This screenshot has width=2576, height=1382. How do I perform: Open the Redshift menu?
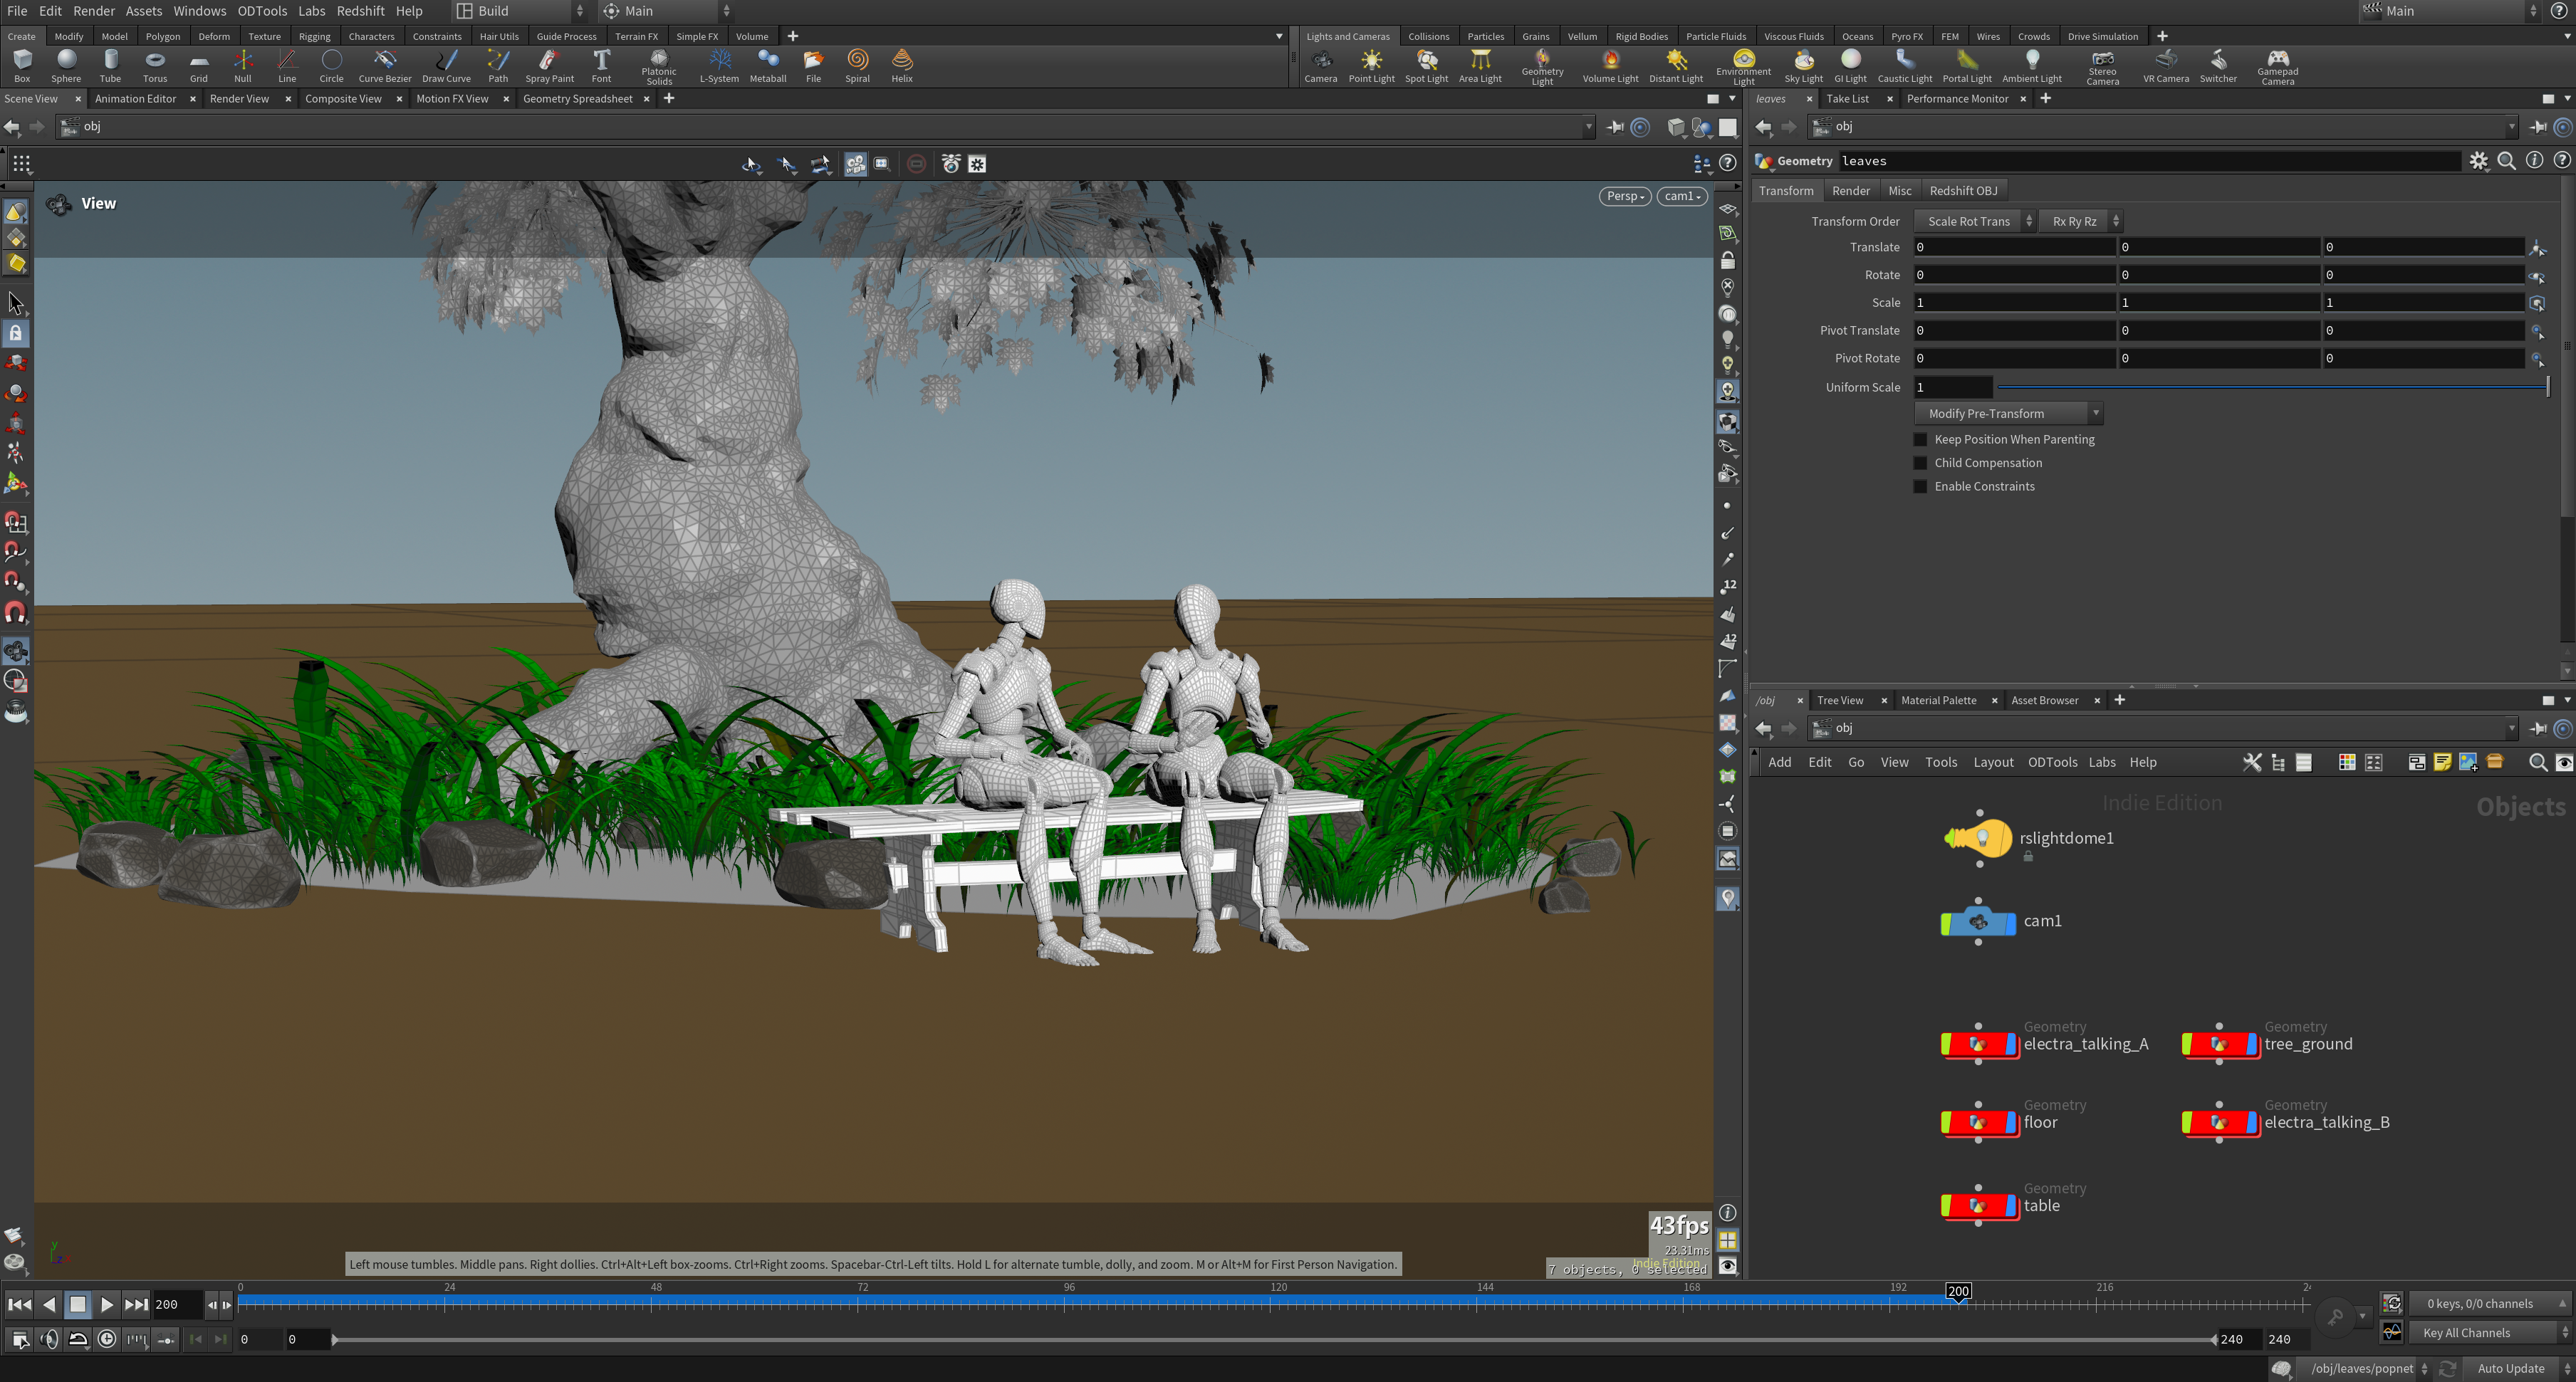pos(360,11)
